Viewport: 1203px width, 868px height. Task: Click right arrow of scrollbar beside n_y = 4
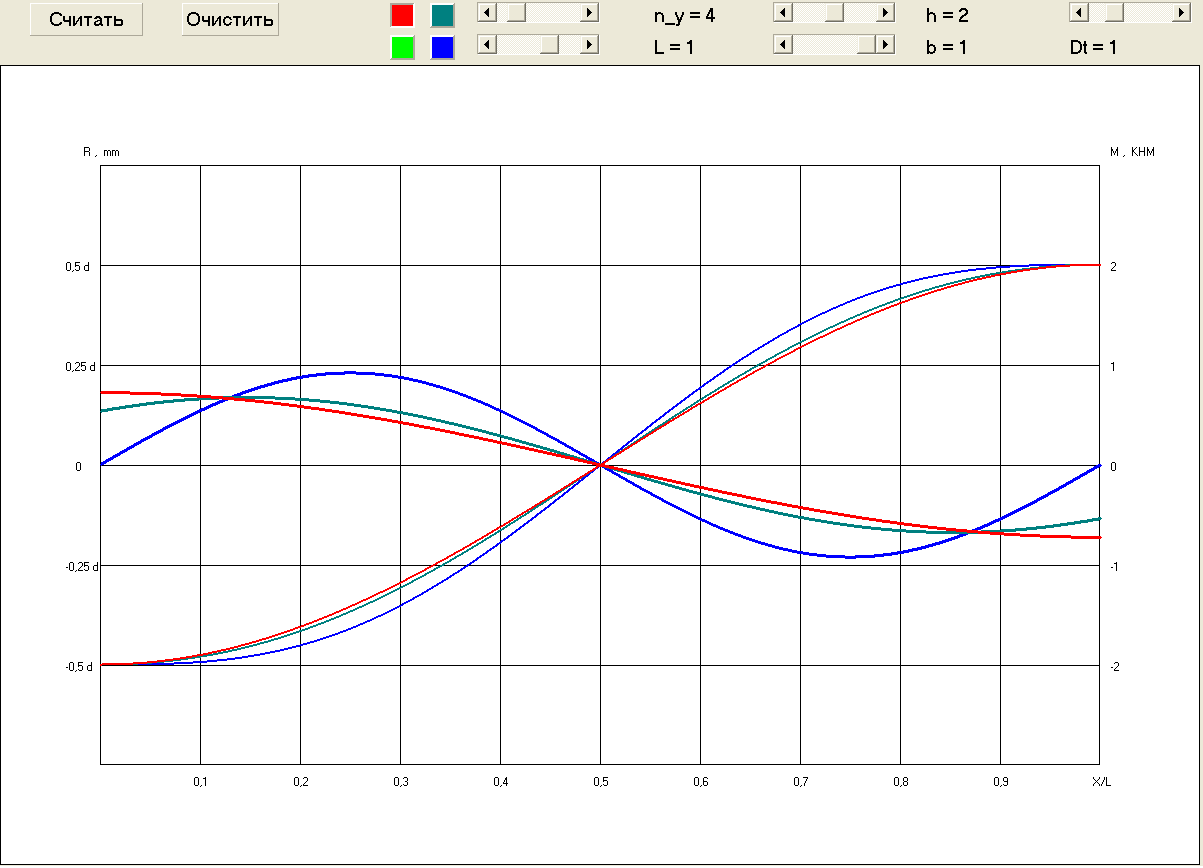click(590, 12)
